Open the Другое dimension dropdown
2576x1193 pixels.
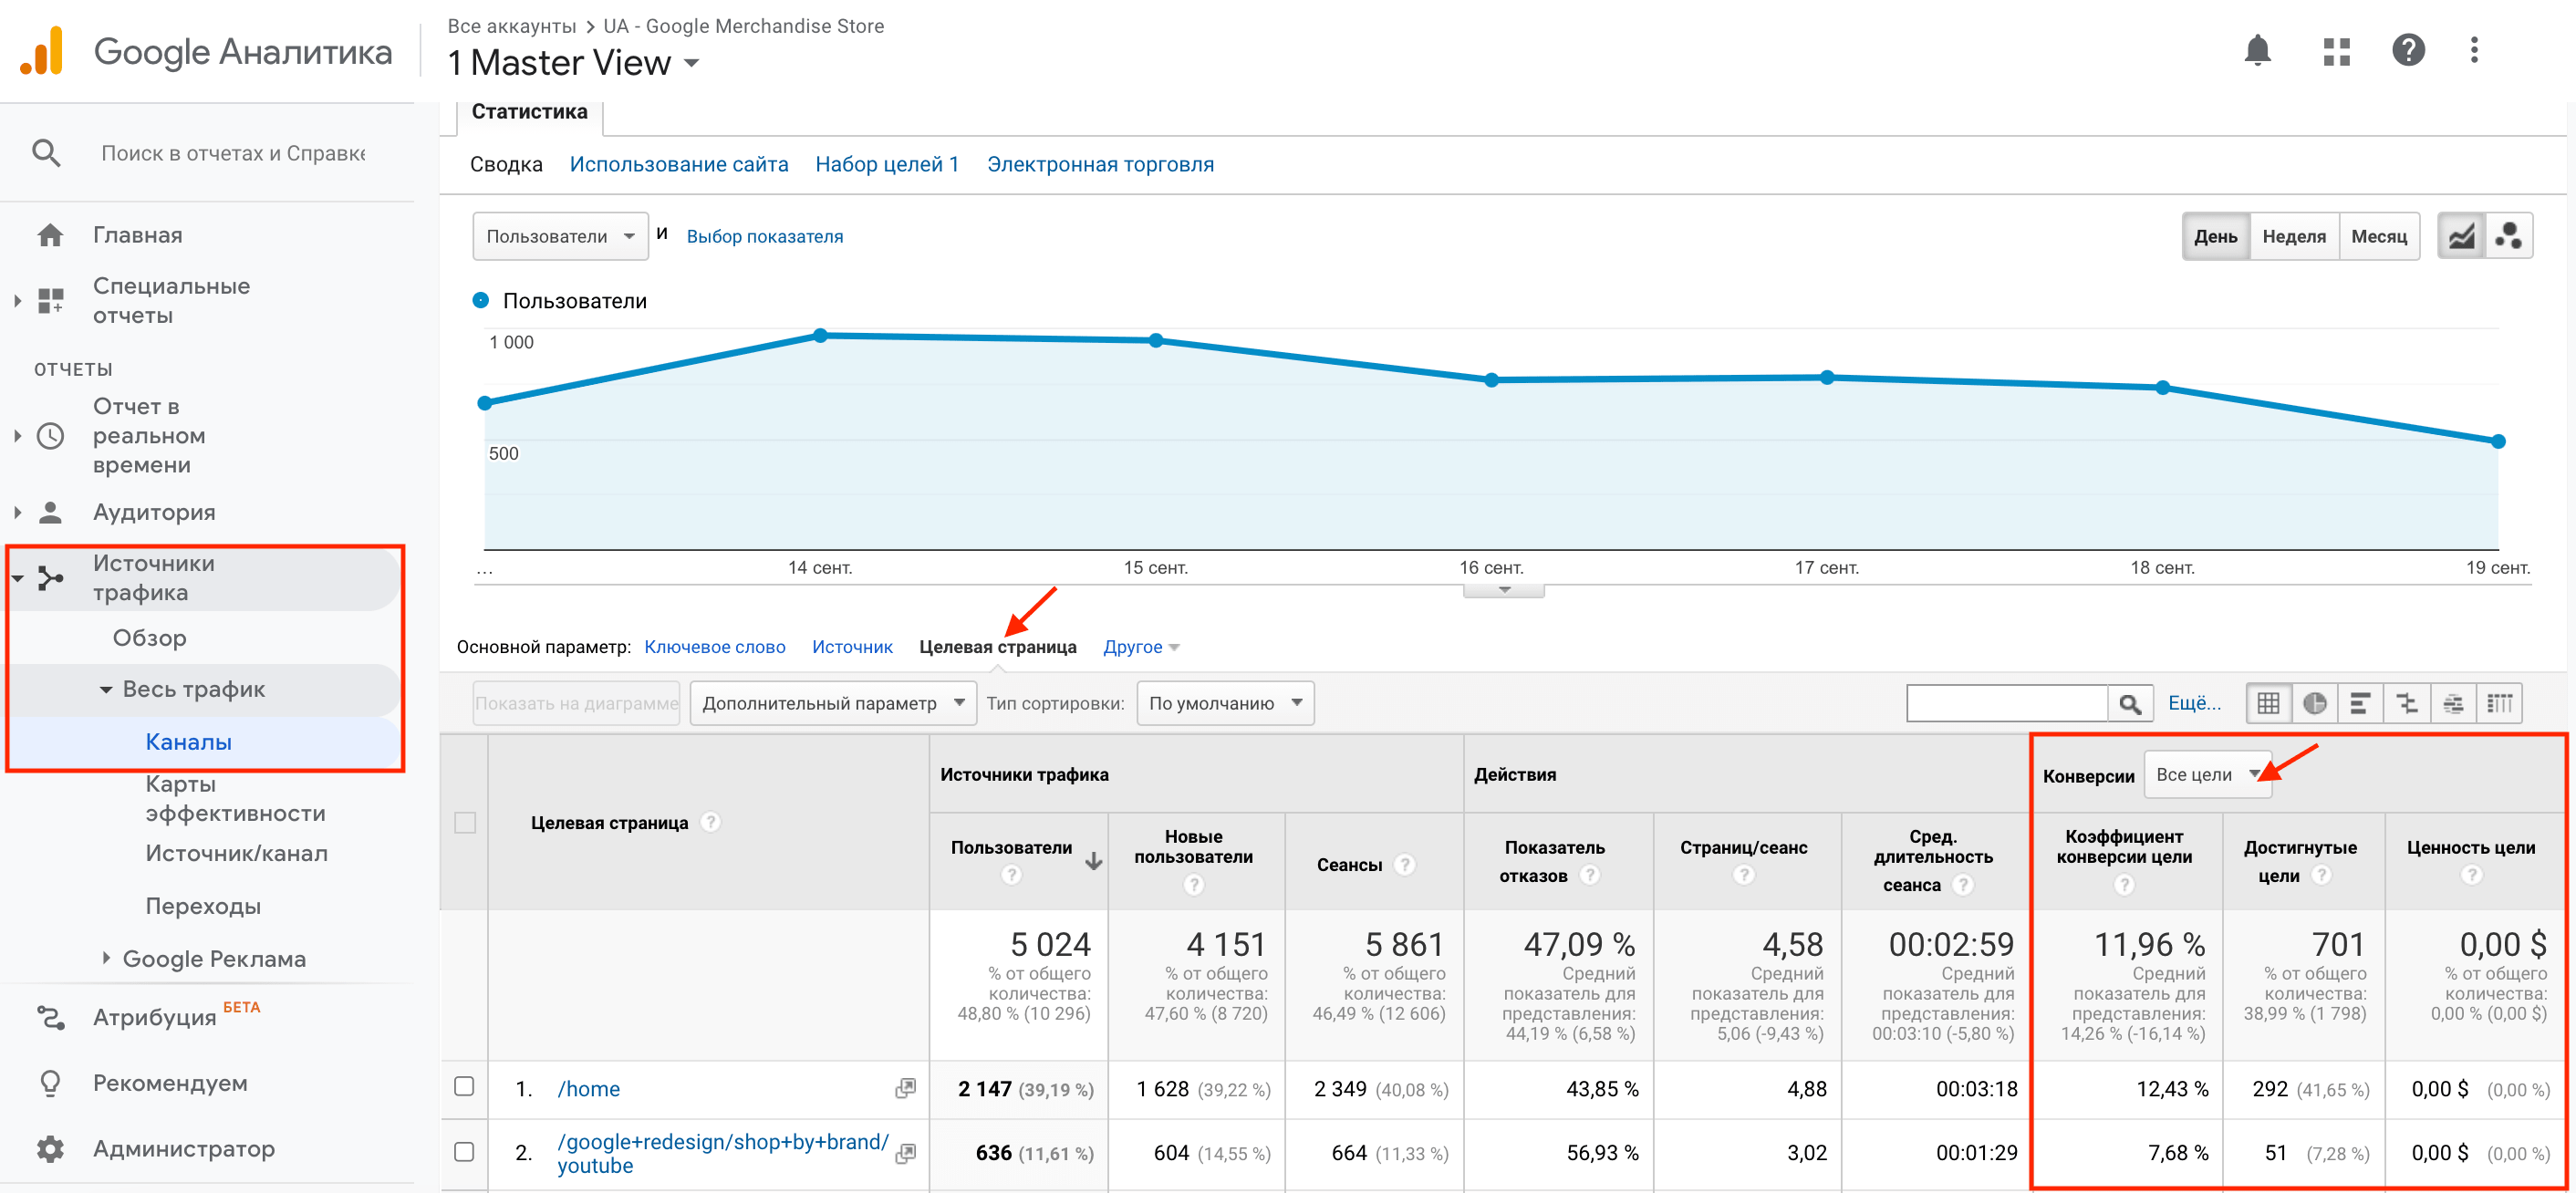click(1141, 648)
